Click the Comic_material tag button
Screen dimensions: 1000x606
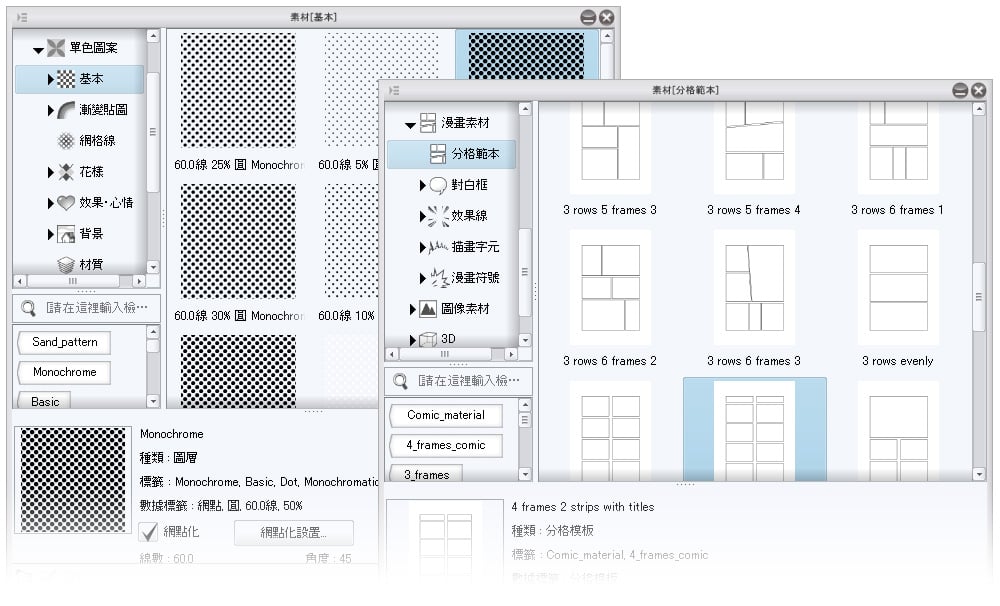pos(445,415)
